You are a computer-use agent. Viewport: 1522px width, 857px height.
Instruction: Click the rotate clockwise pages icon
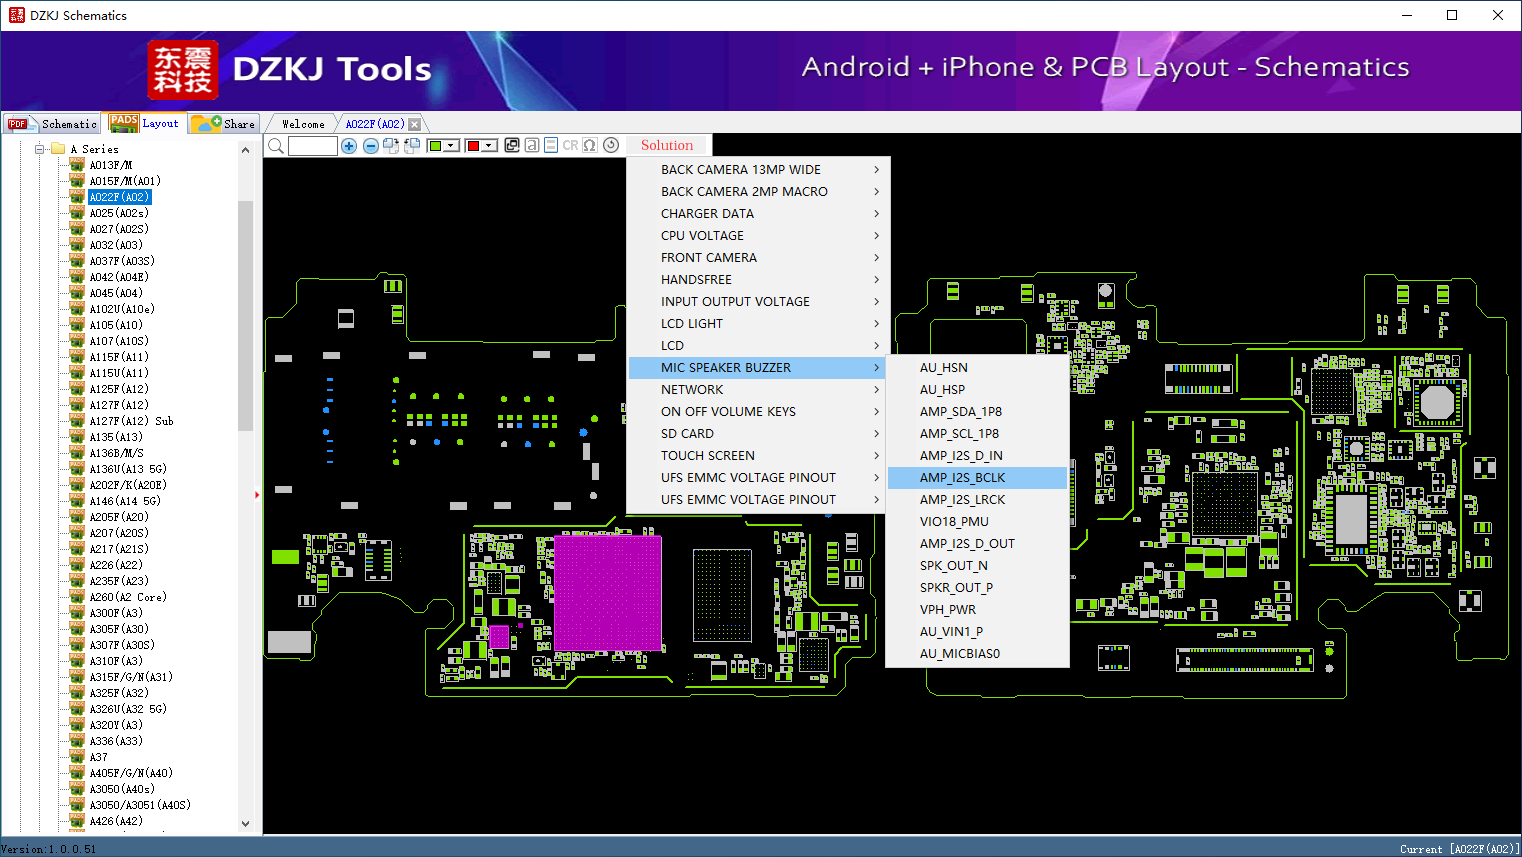pos(391,146)
